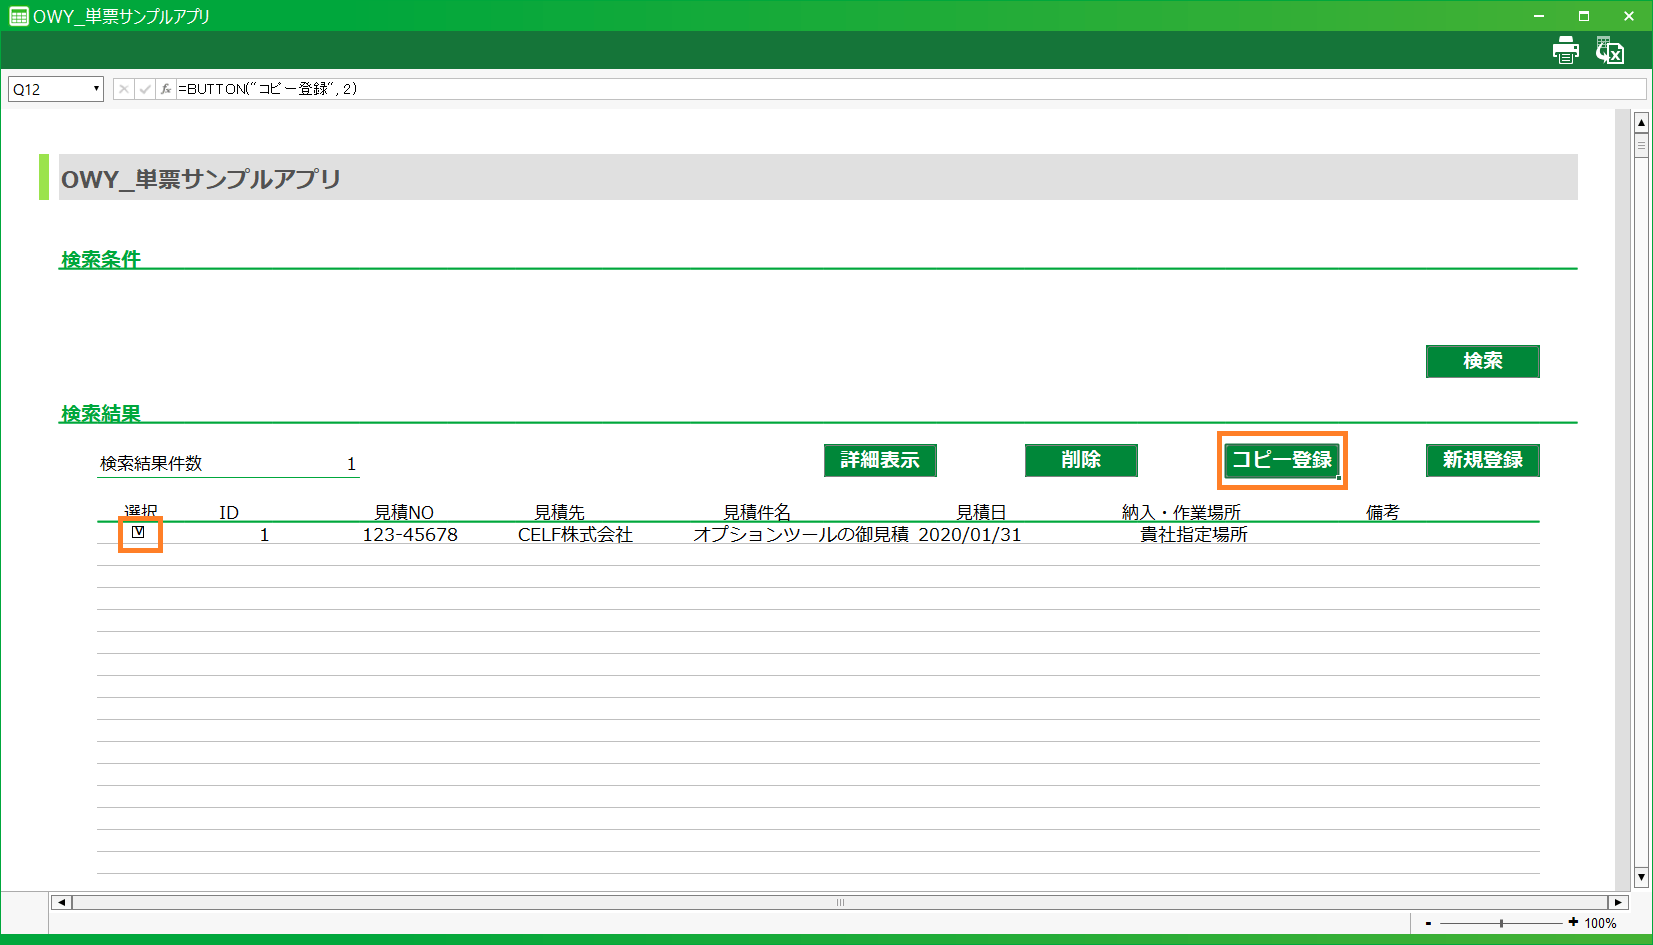Viewport: 1653px width, 945px height.
Task: Click the fx function icon
Action: 166,89
